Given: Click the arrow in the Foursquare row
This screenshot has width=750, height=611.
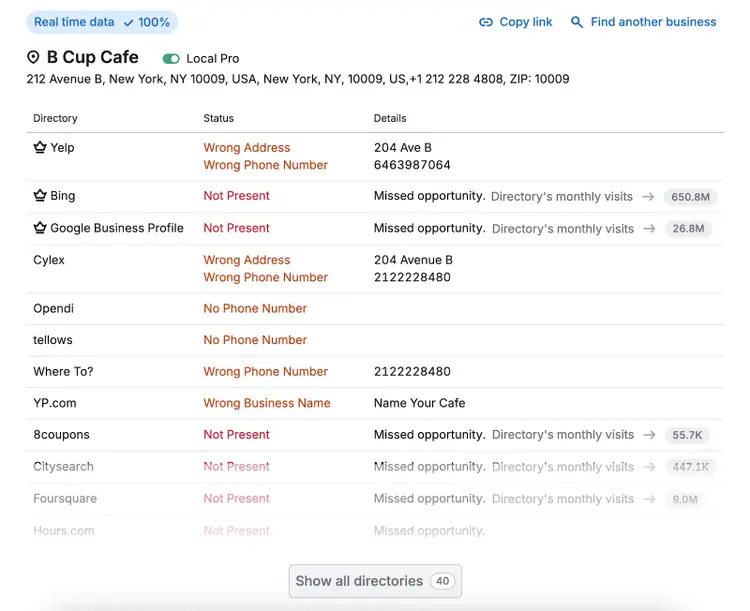Looking at the screenshot, I should 649,499.
